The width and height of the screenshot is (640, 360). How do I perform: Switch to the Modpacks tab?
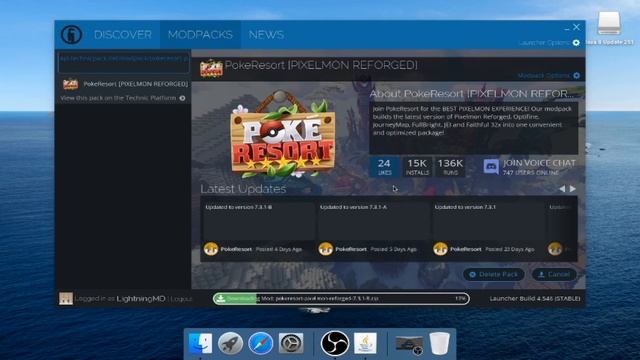(200, 35)
